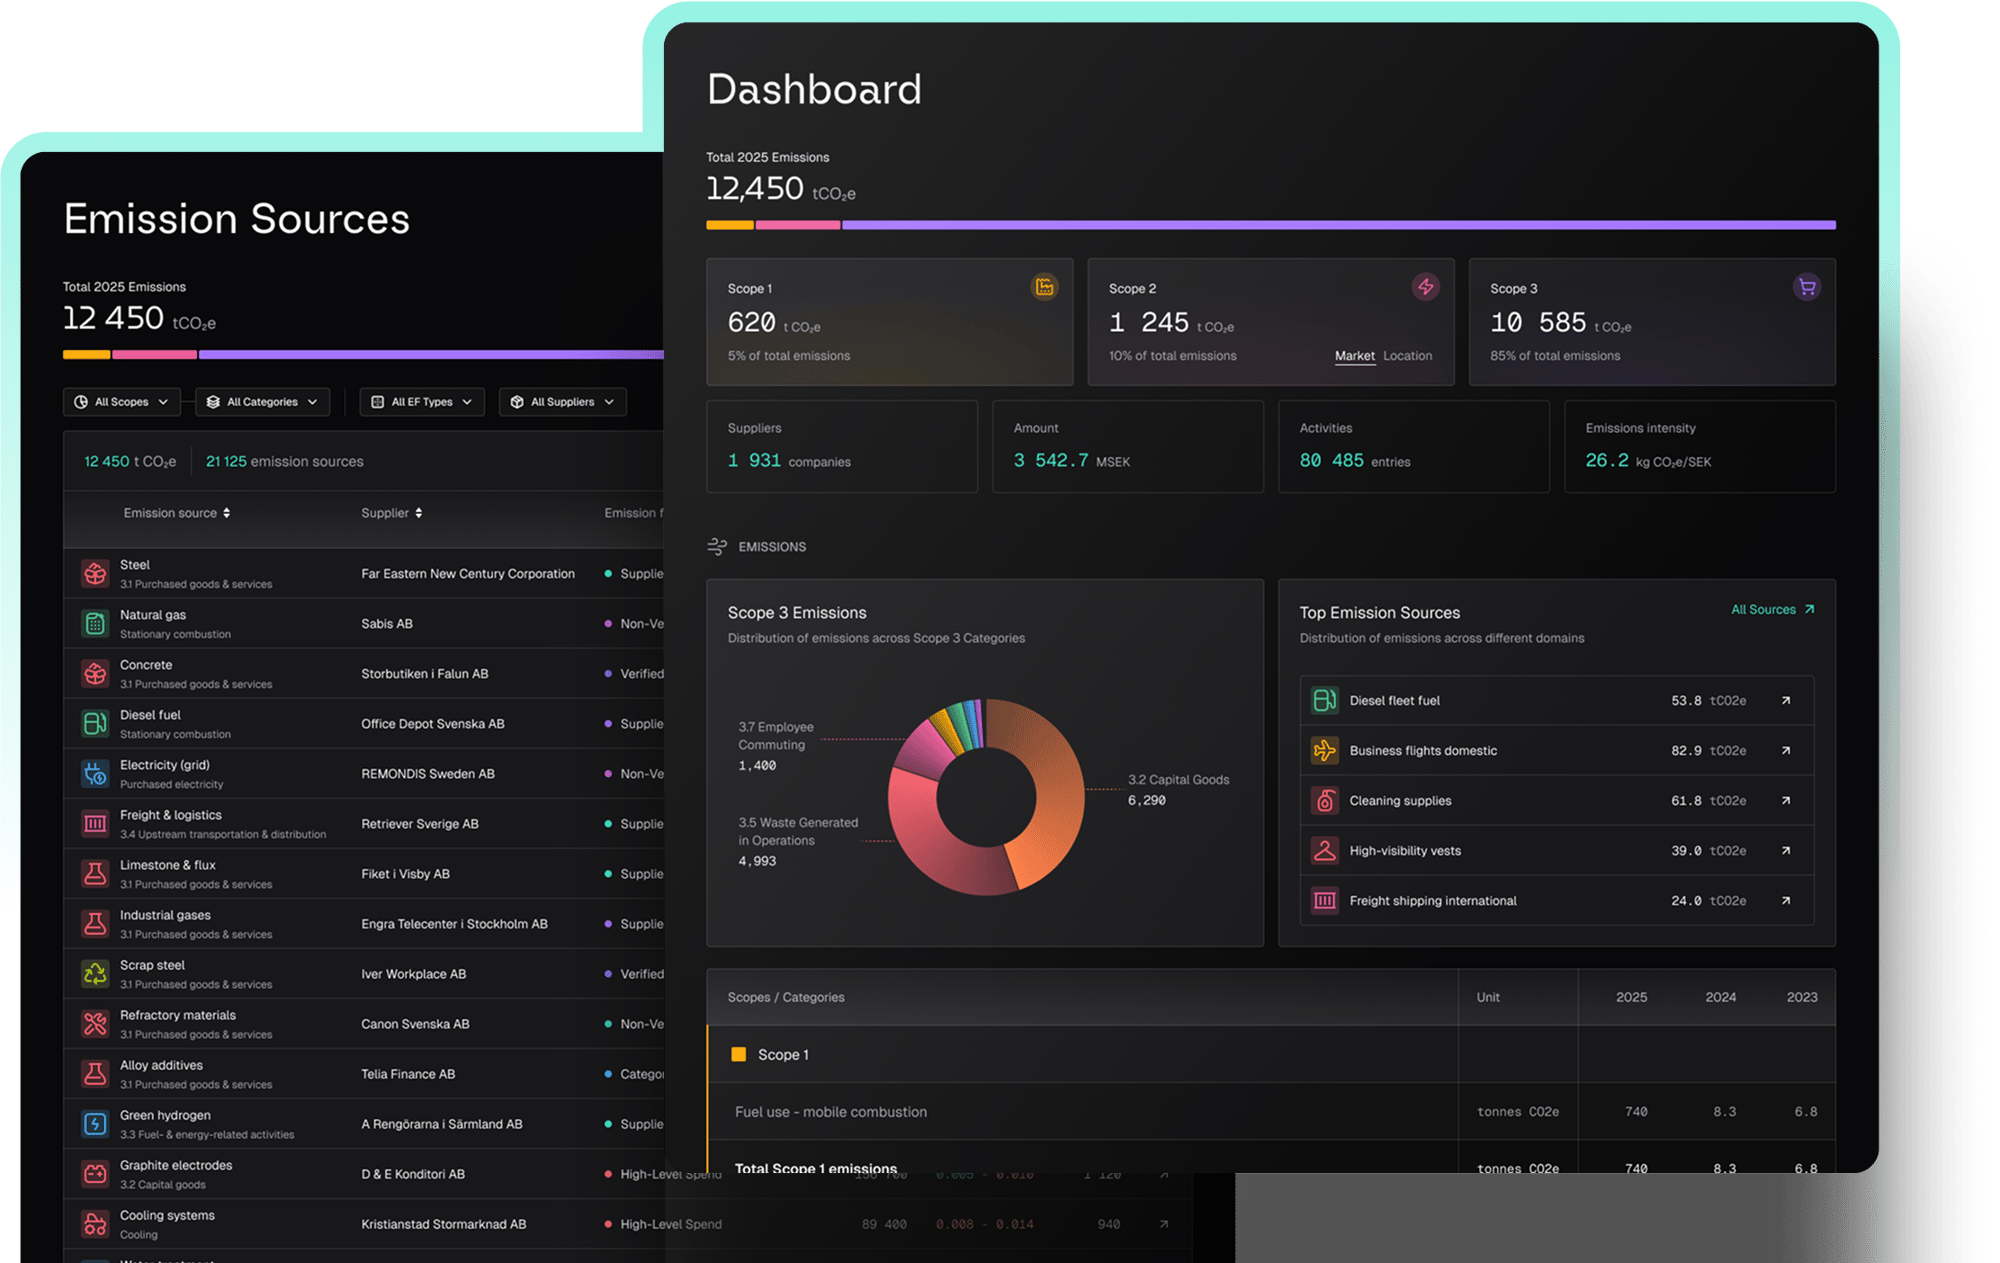The image size is (2000, 1263).
Task: Open arrow for Diesel fleet fuel row
Action: (x=1786, y=700)
